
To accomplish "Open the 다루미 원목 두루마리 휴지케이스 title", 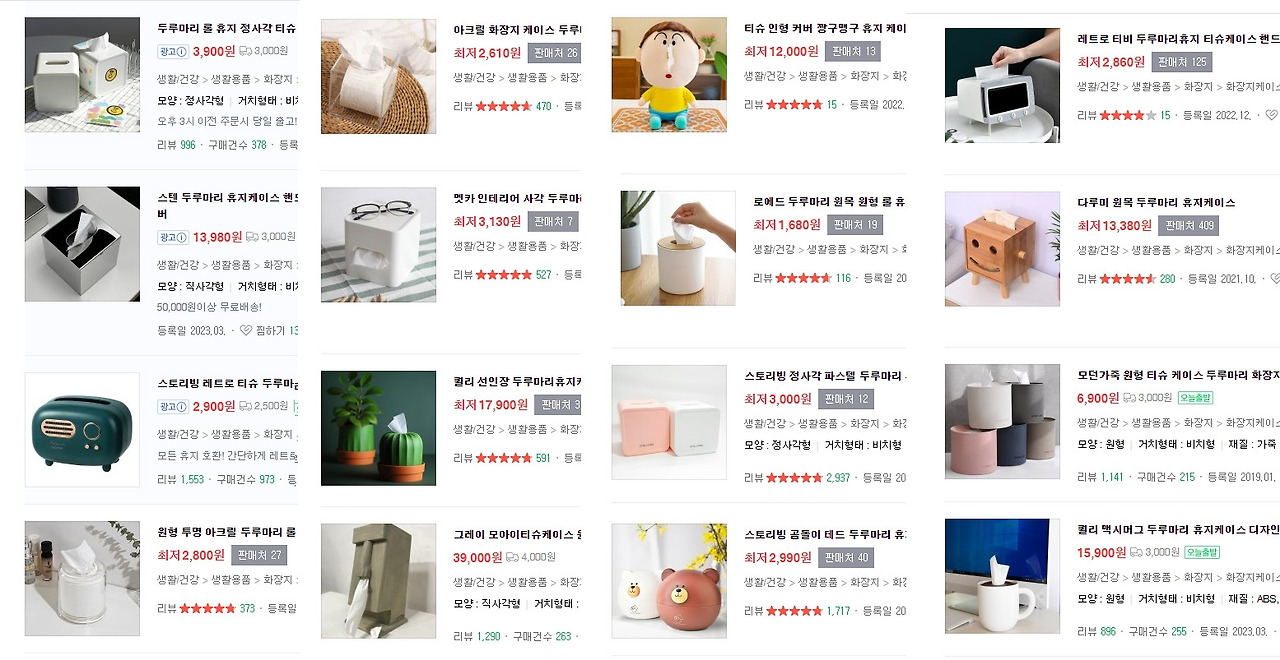I will coord(1156,203).
